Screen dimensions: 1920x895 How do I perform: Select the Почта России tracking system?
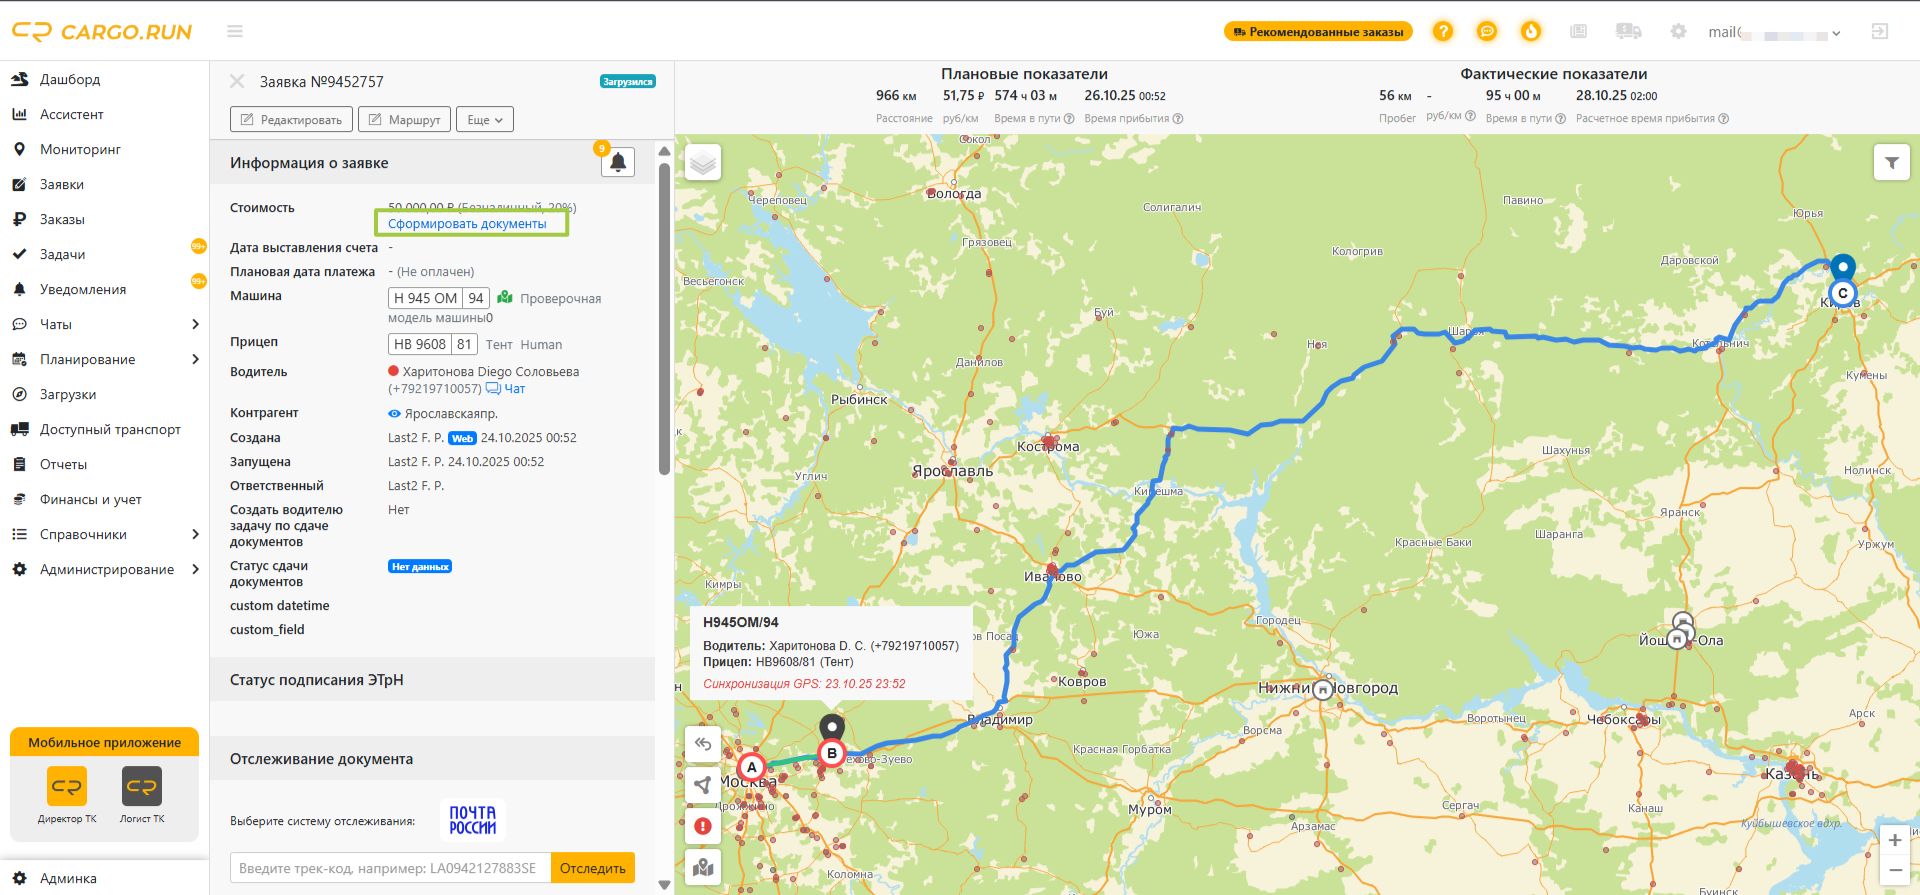click(x=472, y=820)
